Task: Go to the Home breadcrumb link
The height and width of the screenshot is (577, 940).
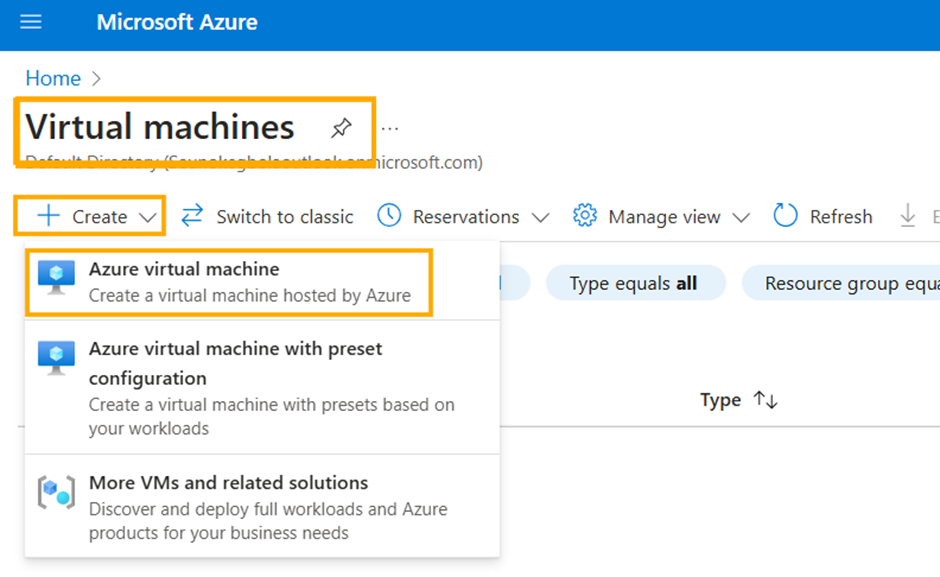Action: click(53, 78)
